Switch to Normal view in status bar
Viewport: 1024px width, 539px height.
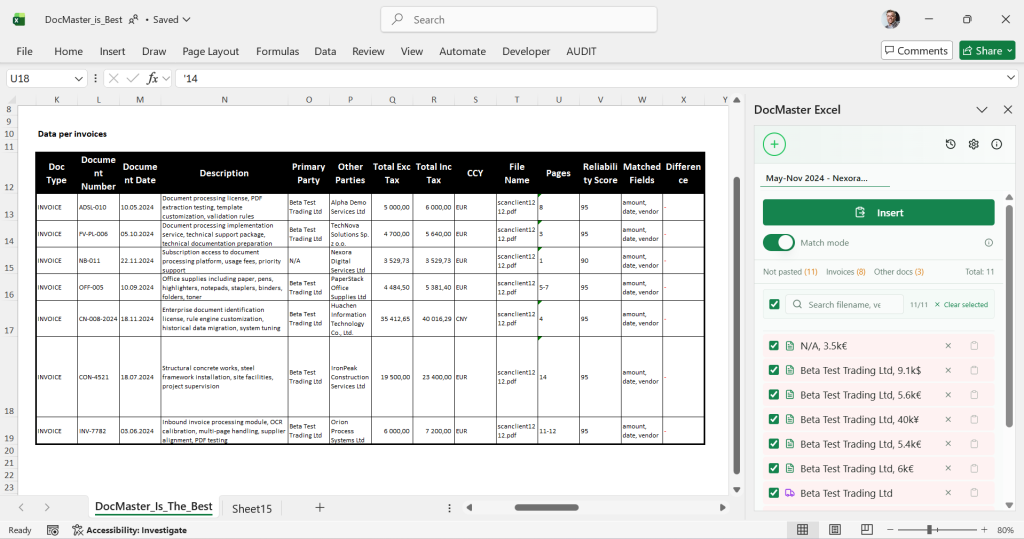(x=803, y=530)
